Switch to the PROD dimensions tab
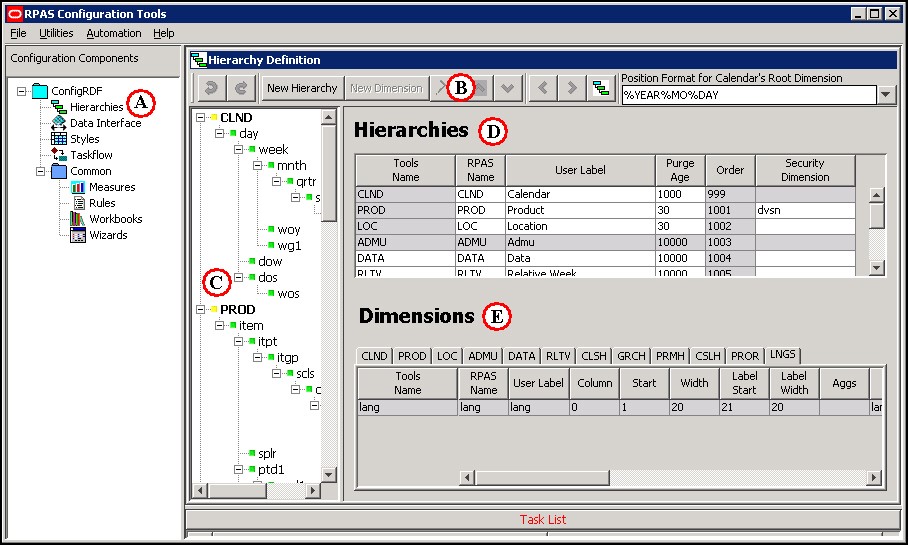This screenshot has height=545, width=908. pyautogui.click(x=412, y=356)
